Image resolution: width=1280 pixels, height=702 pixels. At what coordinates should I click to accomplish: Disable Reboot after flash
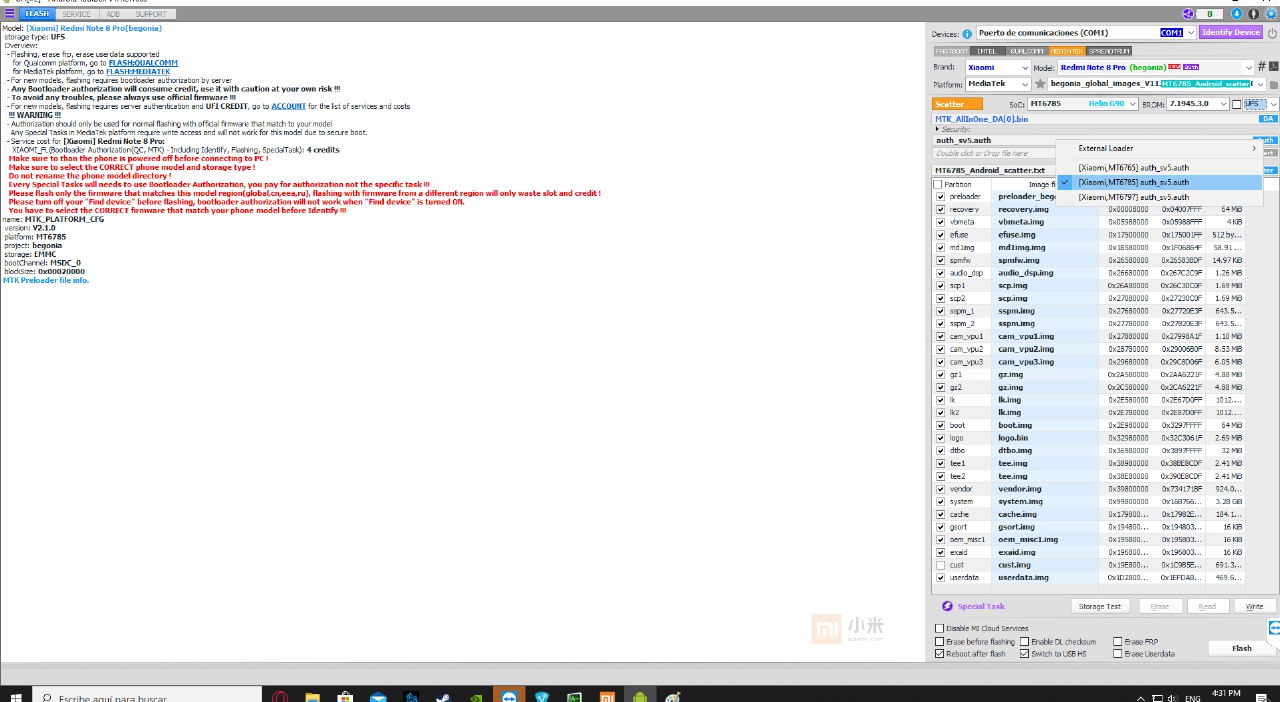939,654
